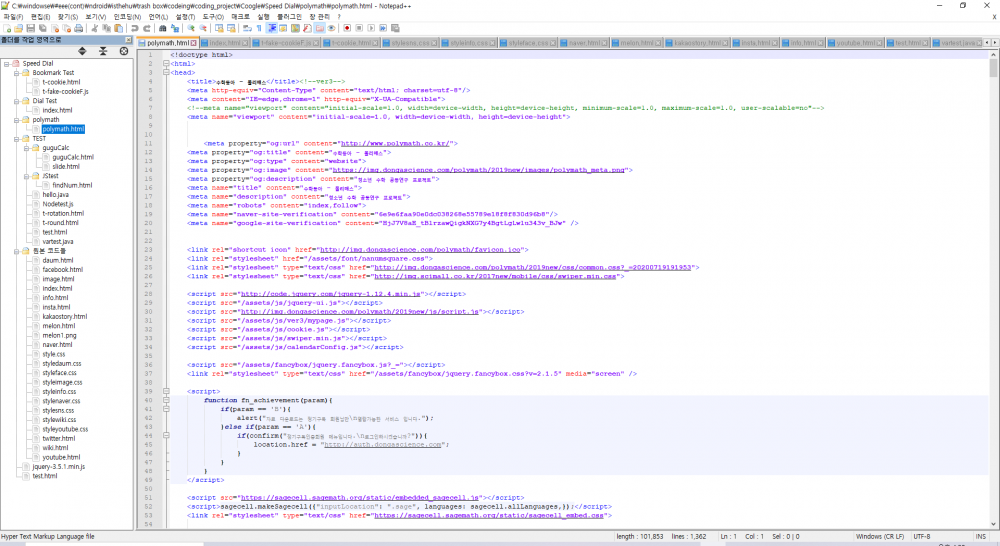Collapse the TEST folder node

(x=17, y=138)
